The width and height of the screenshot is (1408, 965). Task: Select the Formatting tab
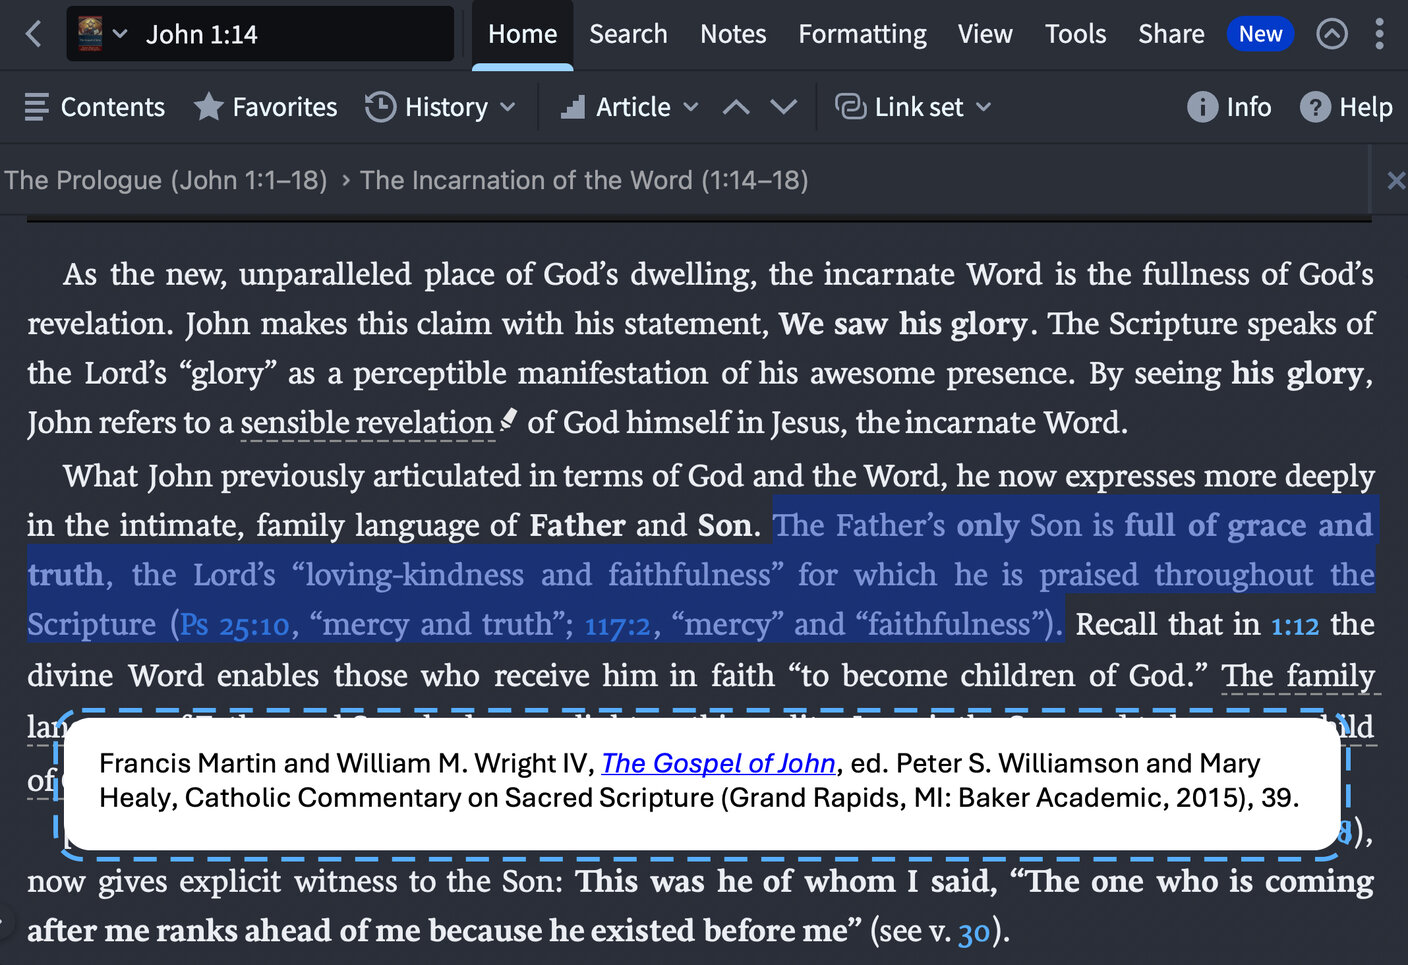[x=861, y=34]
